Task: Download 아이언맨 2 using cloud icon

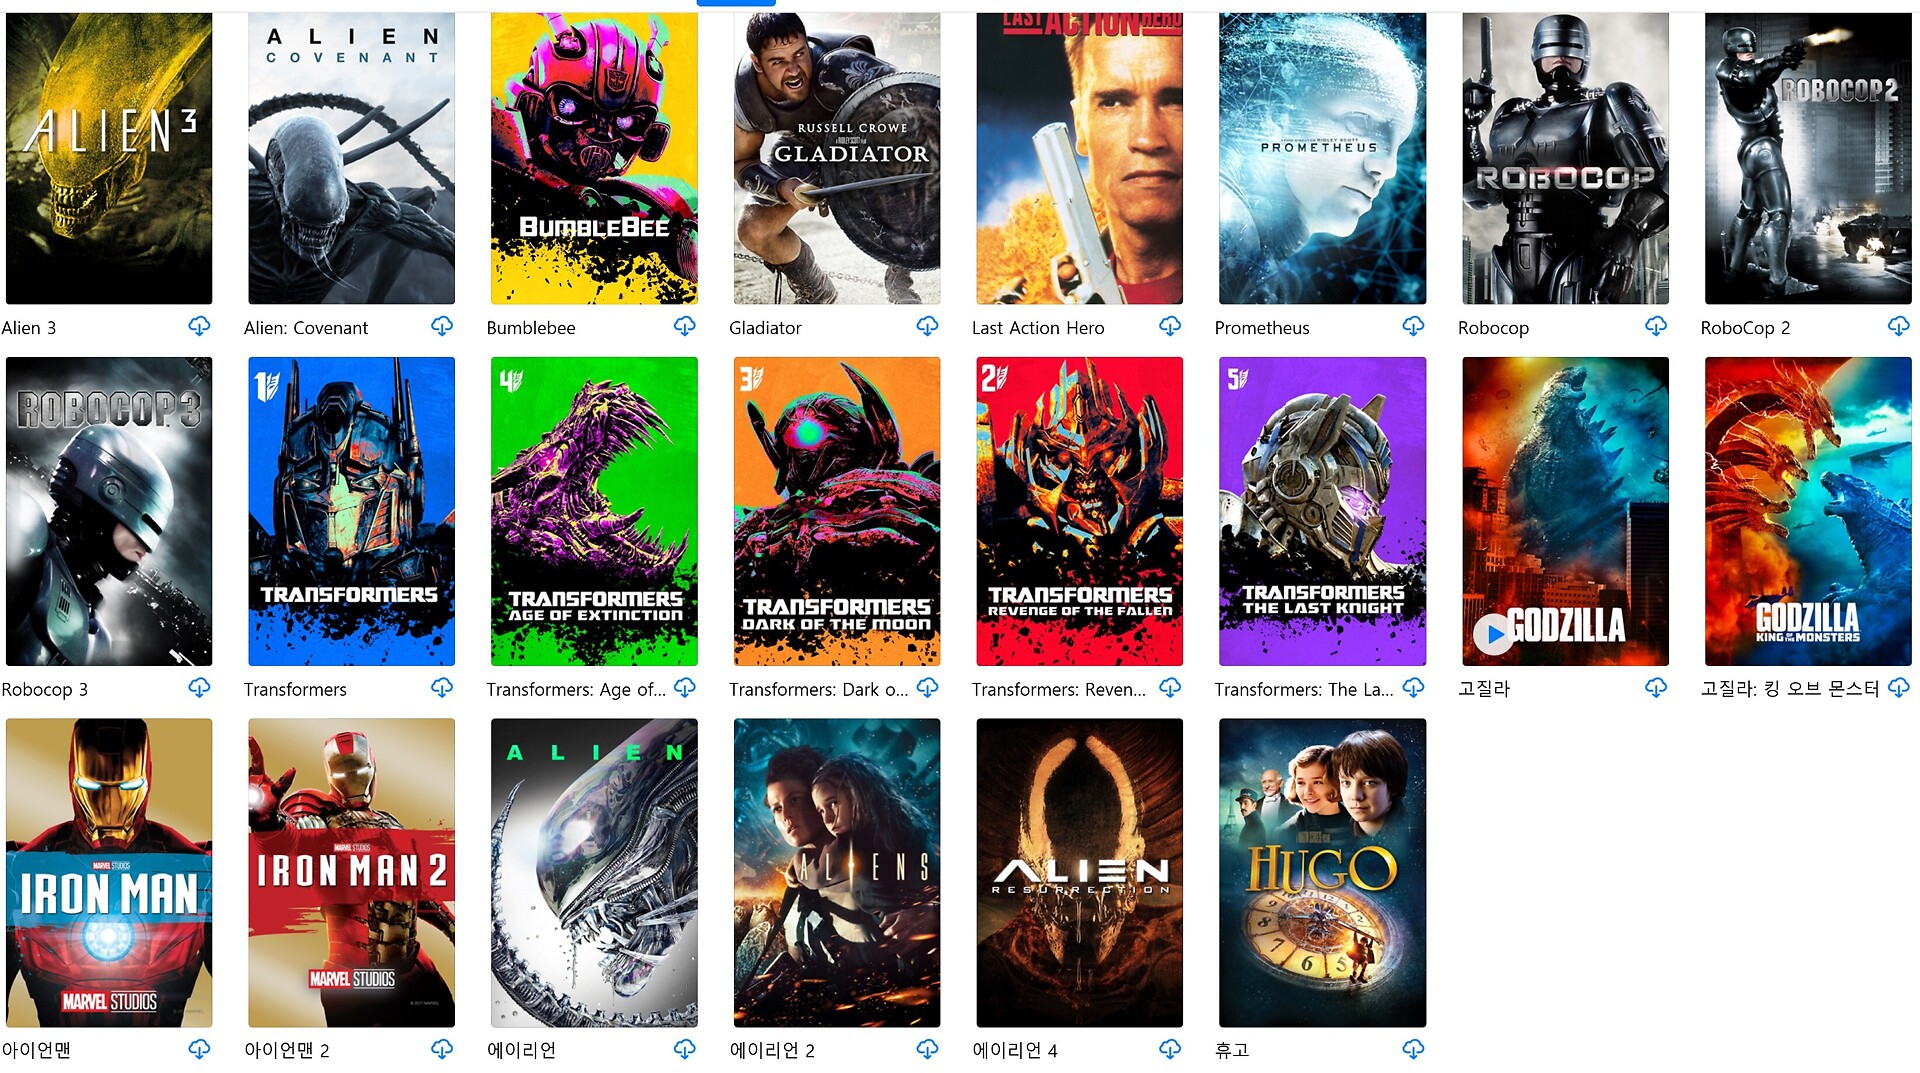Action: 442,1049
